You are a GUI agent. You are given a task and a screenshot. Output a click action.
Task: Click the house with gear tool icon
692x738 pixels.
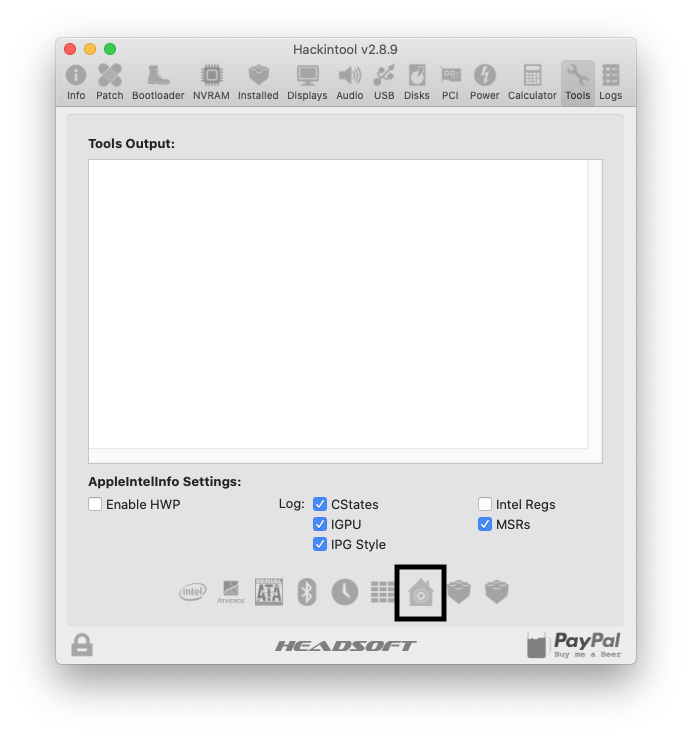point(420,592)
